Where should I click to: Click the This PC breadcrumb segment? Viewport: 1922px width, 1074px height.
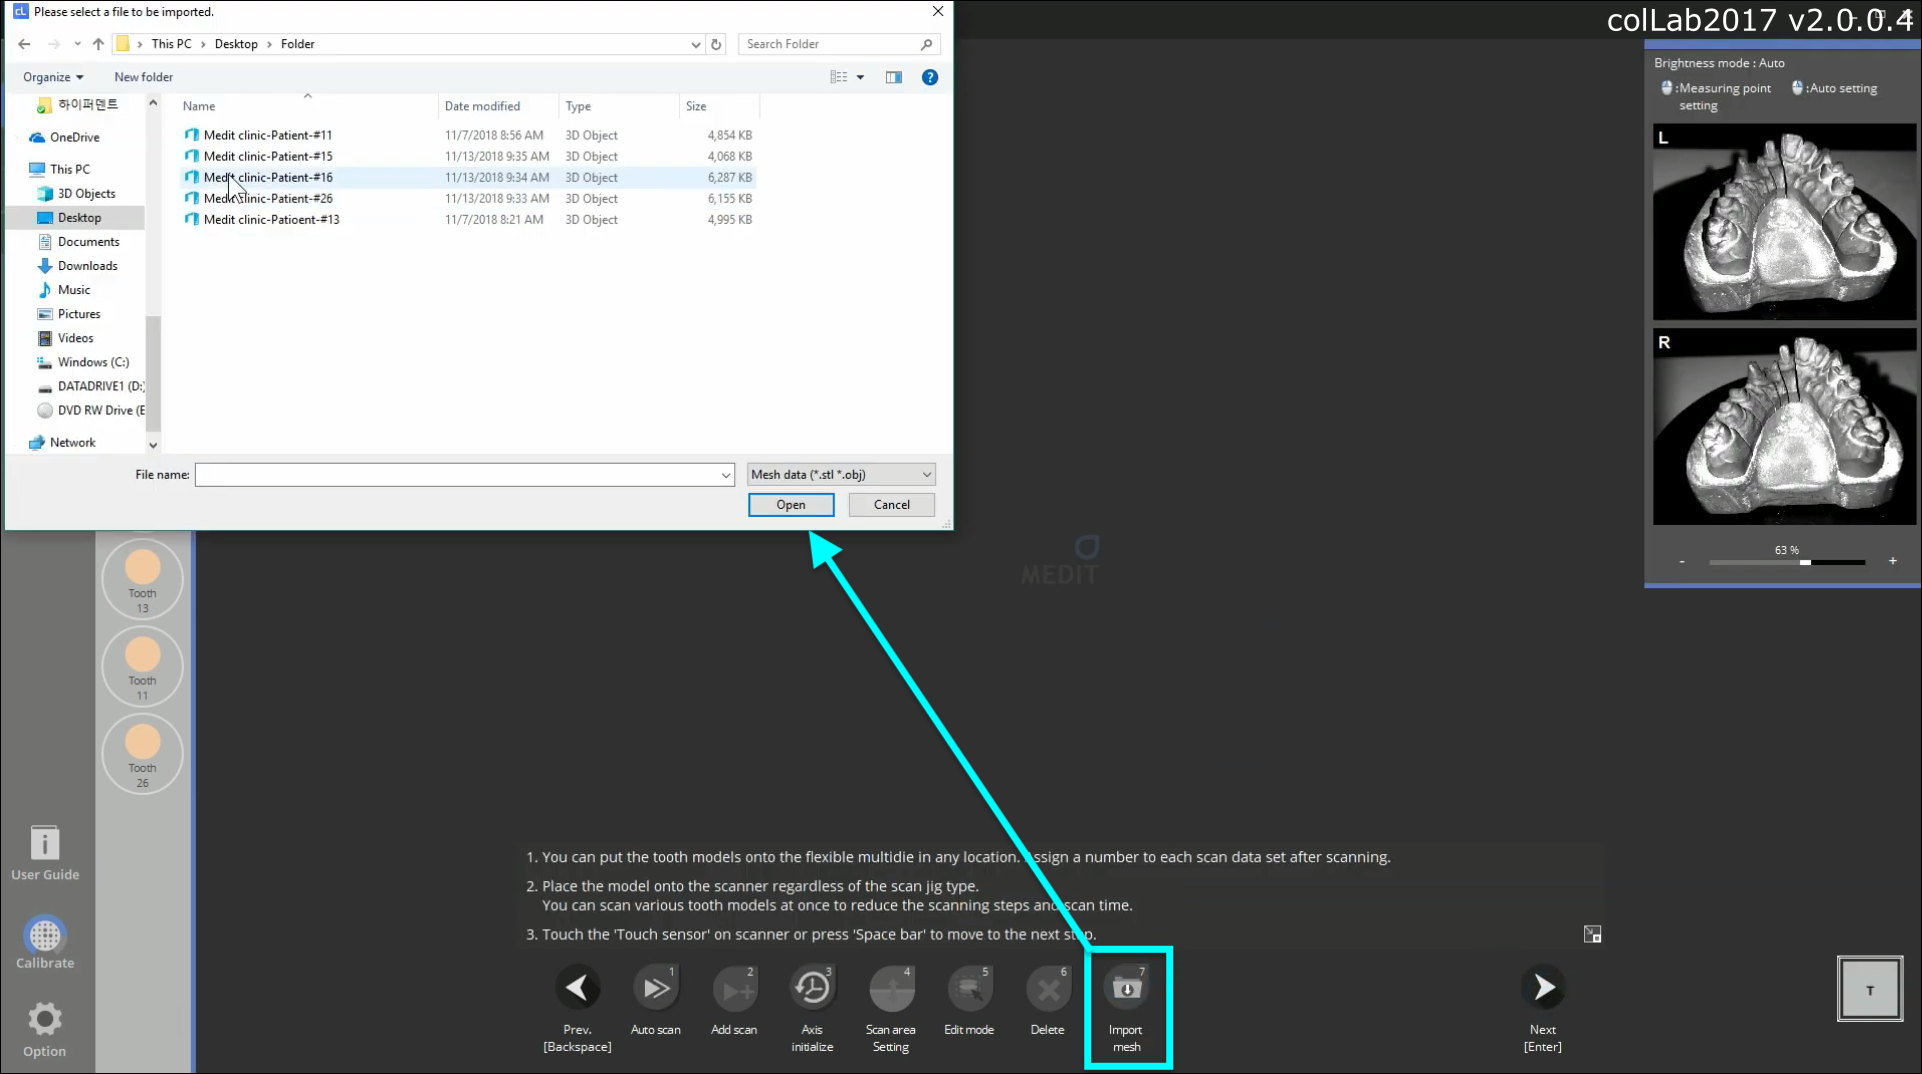tap(171, 44)
